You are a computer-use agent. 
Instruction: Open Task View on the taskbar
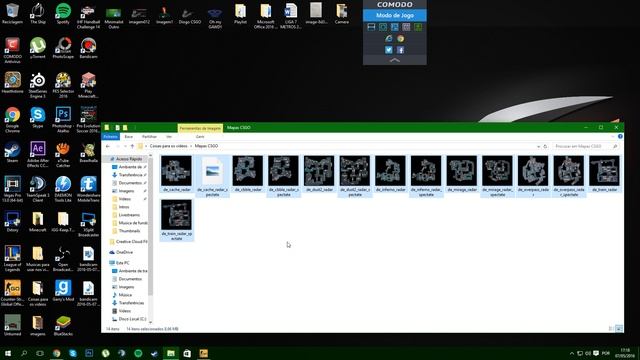(40, 353)
